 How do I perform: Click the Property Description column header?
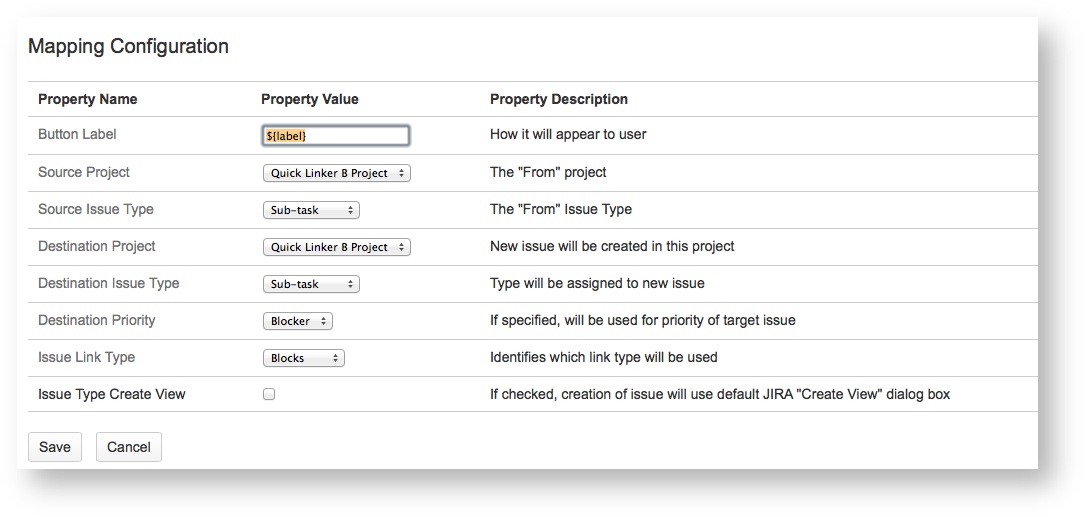[x=558, y=99]
